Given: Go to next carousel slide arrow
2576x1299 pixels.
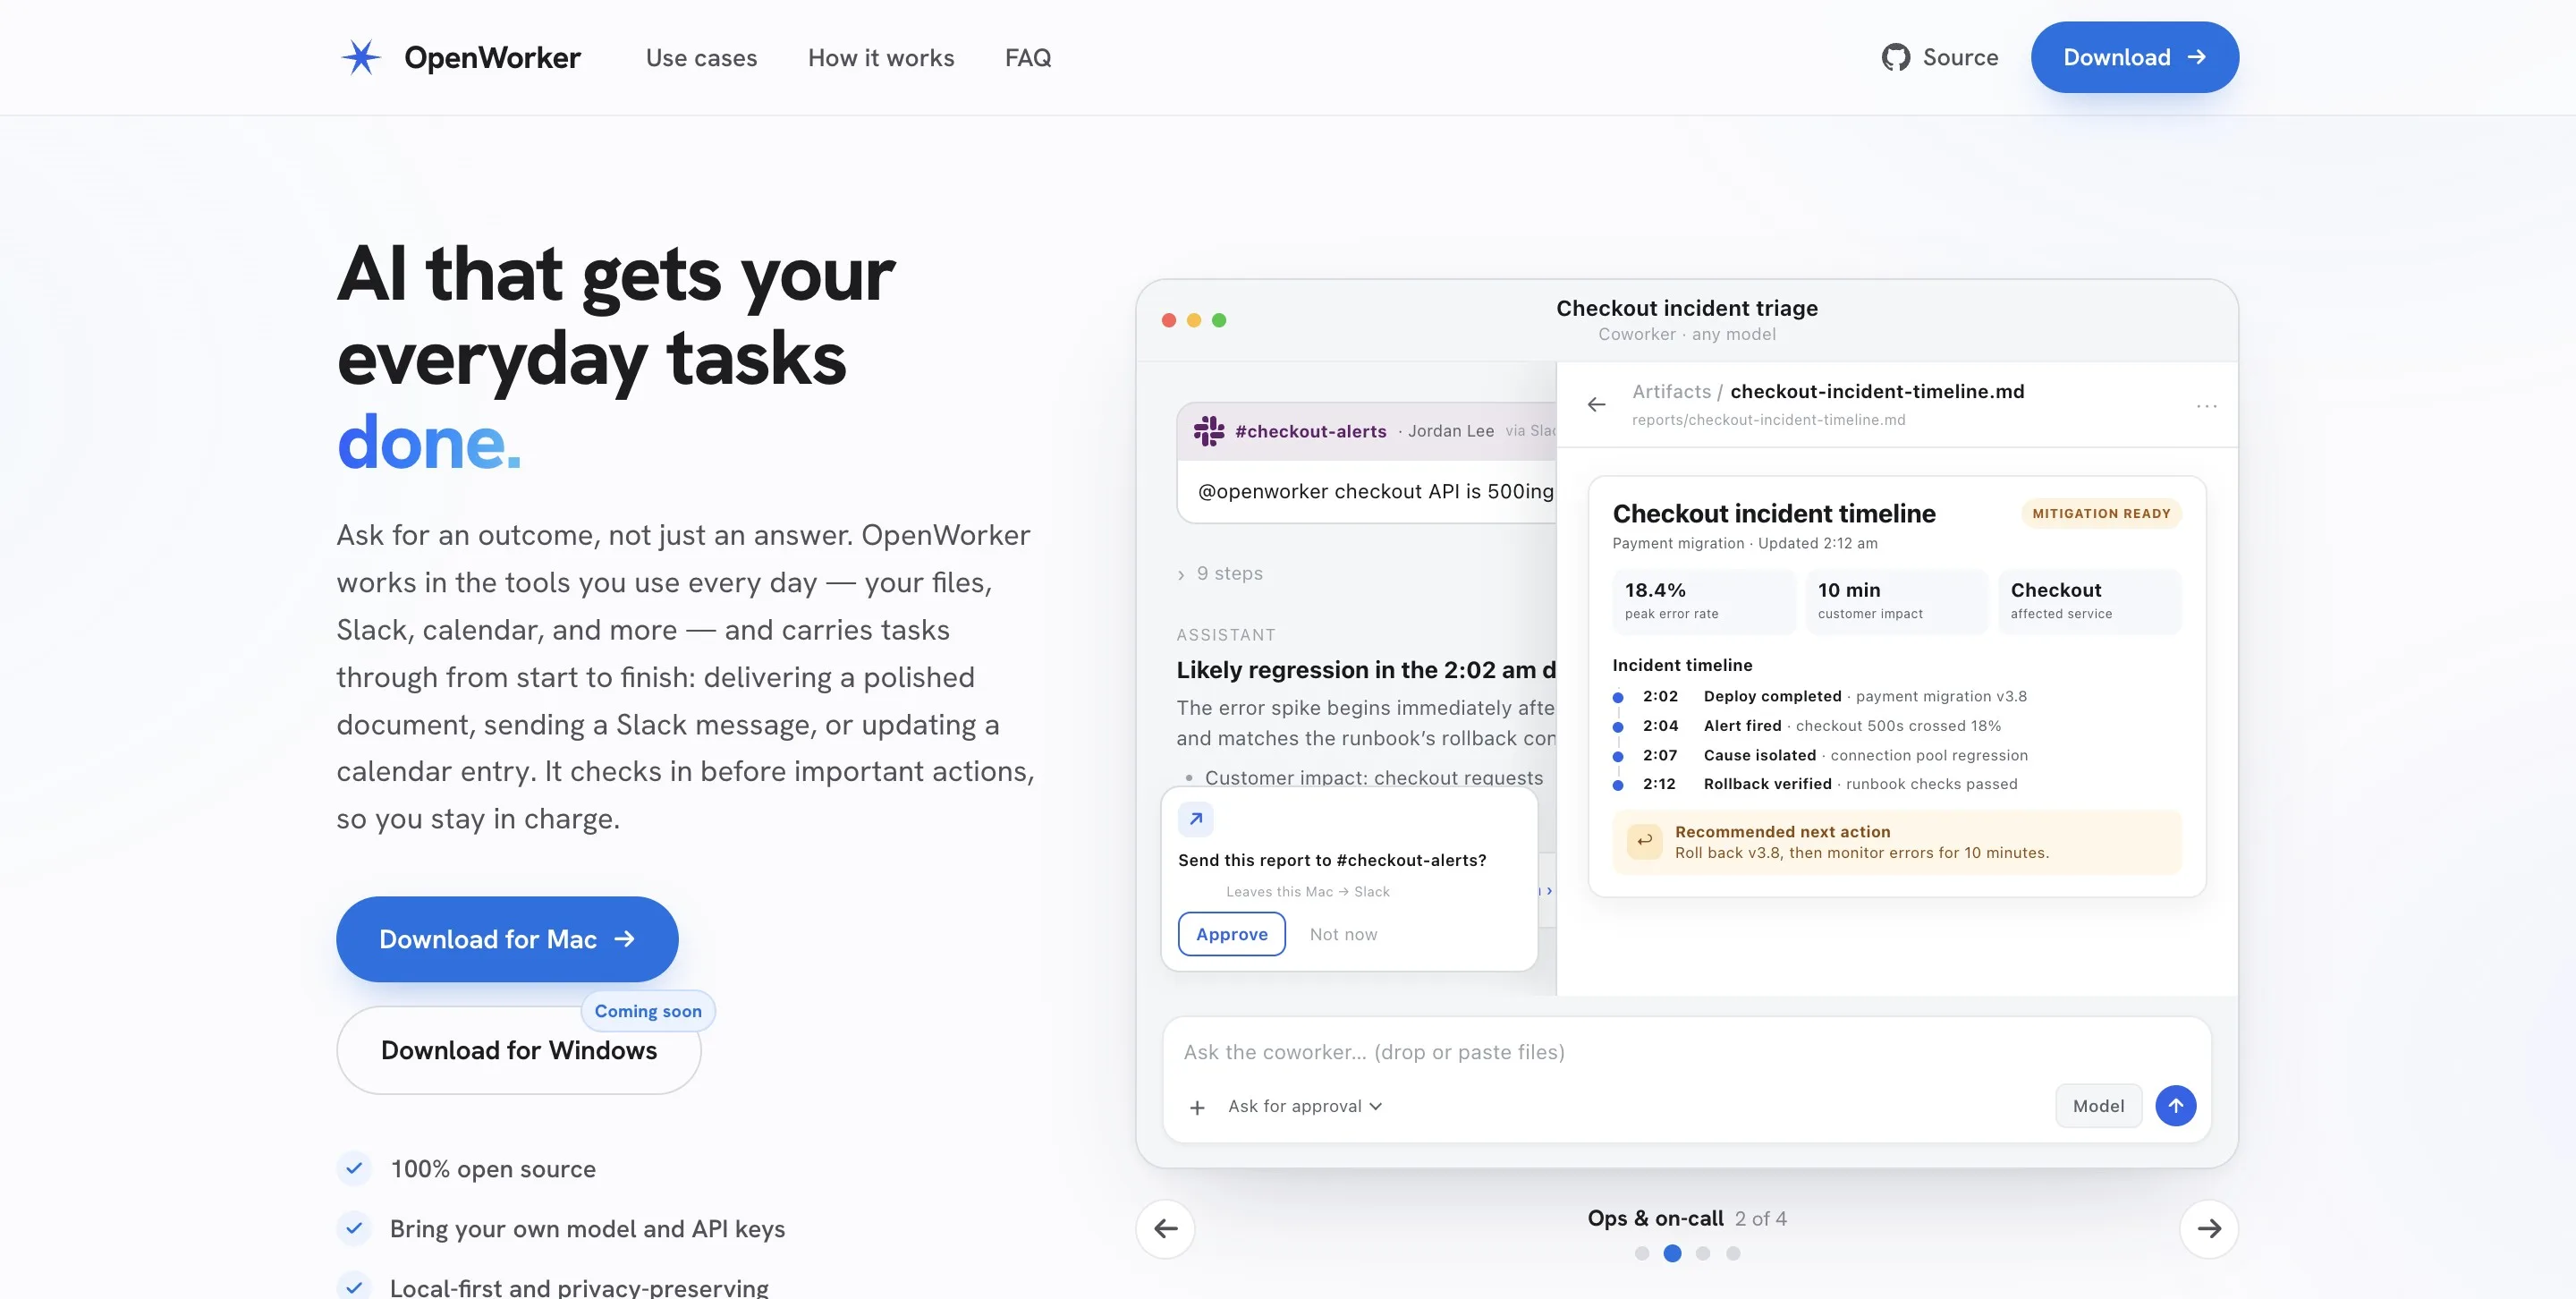Looking at the screenshot, I should [x=2208, y=1228].
